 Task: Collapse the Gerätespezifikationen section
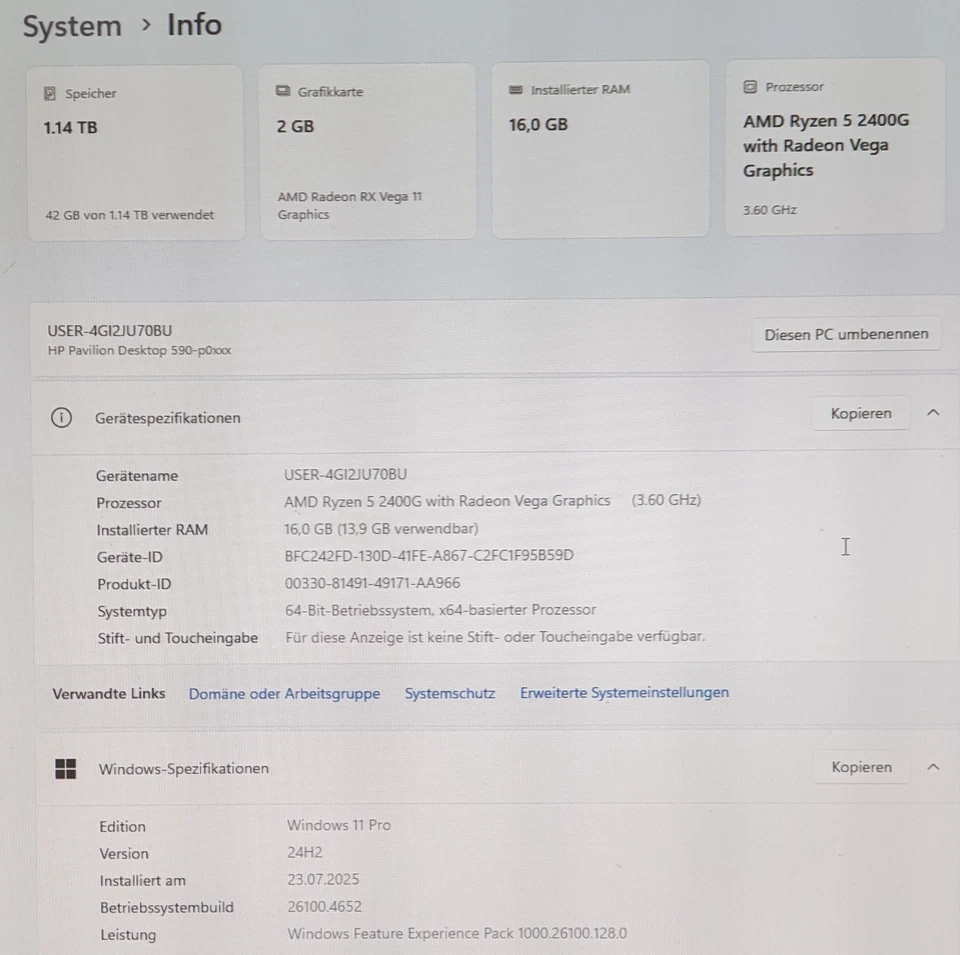pyautogui.click(x=933, y=412)
